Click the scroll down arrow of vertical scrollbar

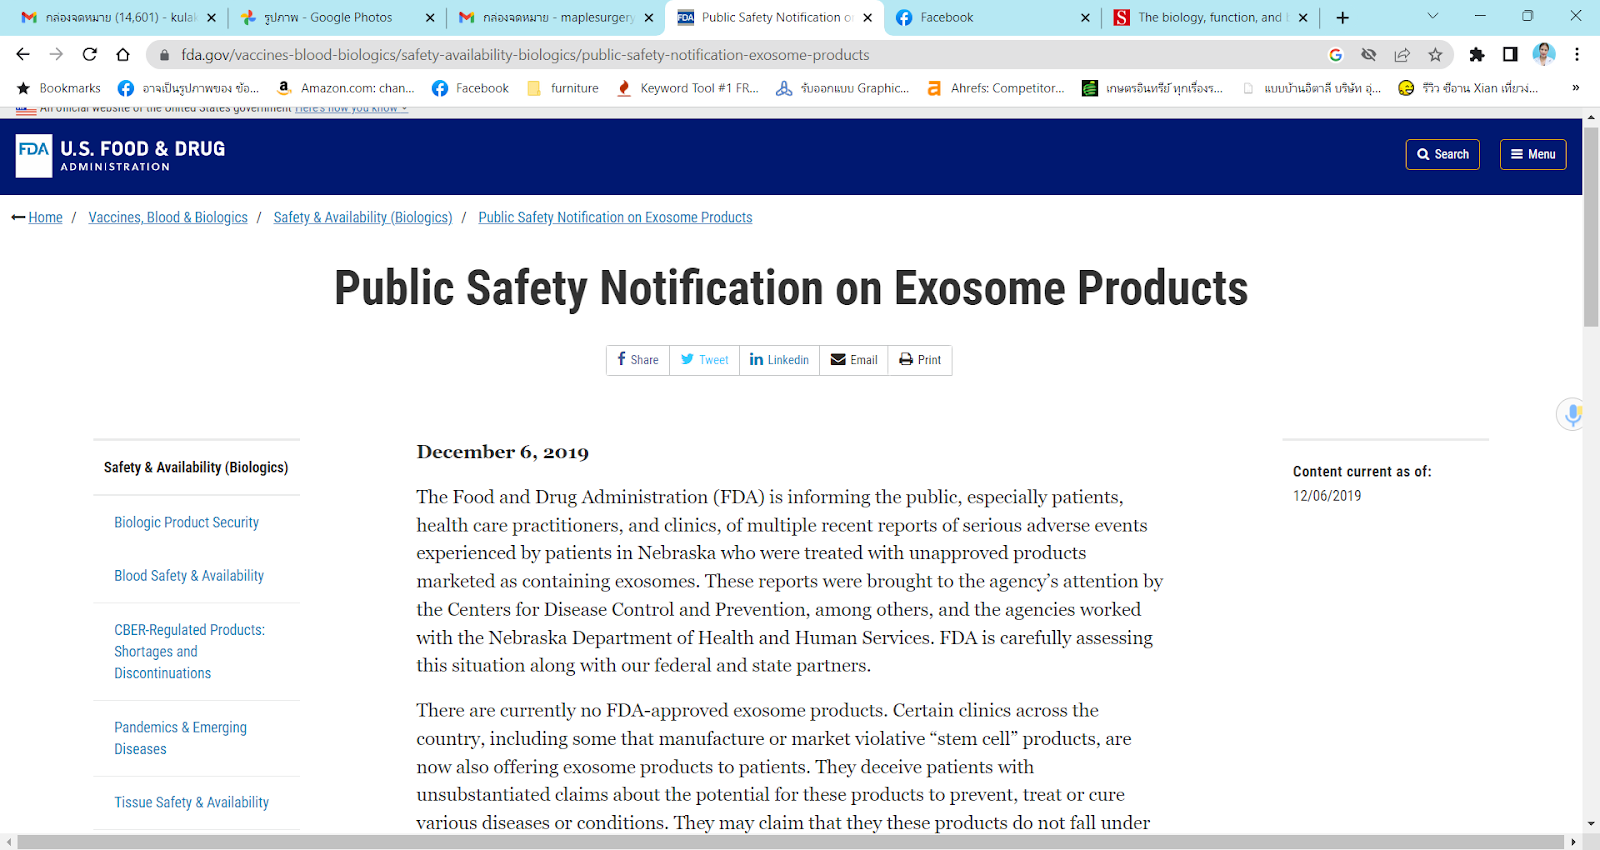pyautogui.click(x=1591, y=824)
